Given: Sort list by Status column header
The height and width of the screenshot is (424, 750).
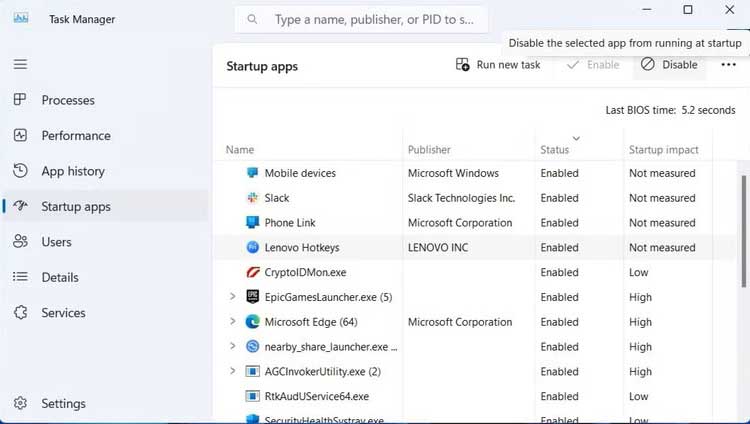Looking at the screenshot, I should pyautogui.click(x=555, y=150).
